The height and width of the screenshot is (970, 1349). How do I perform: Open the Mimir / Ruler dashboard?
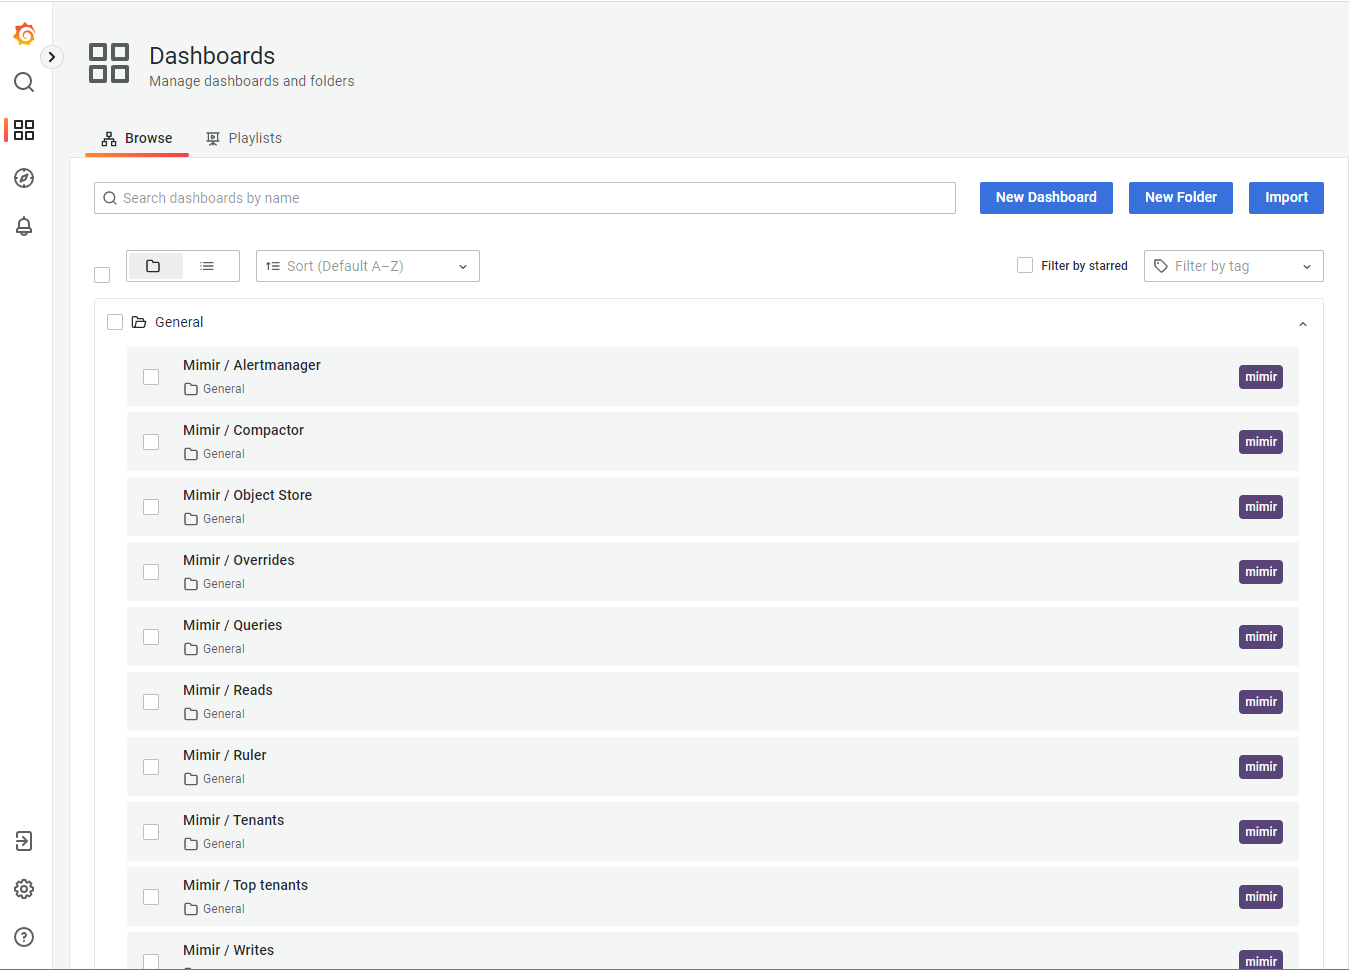click(225, 755)
